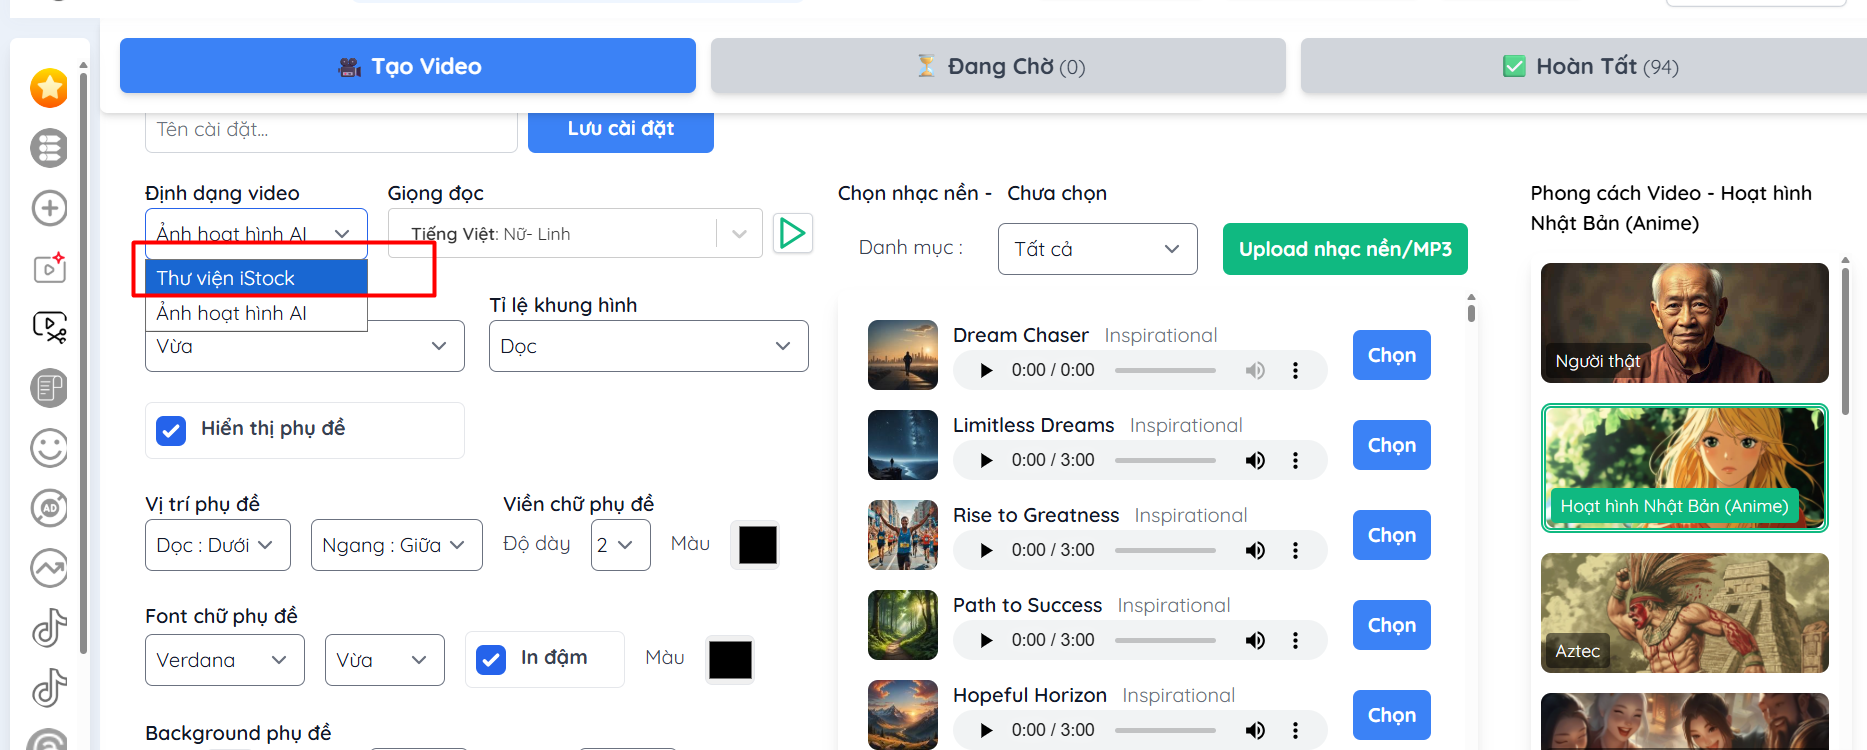Switch to the Hoàn Tất tab
The image size is (1867, 750).
1588,66
